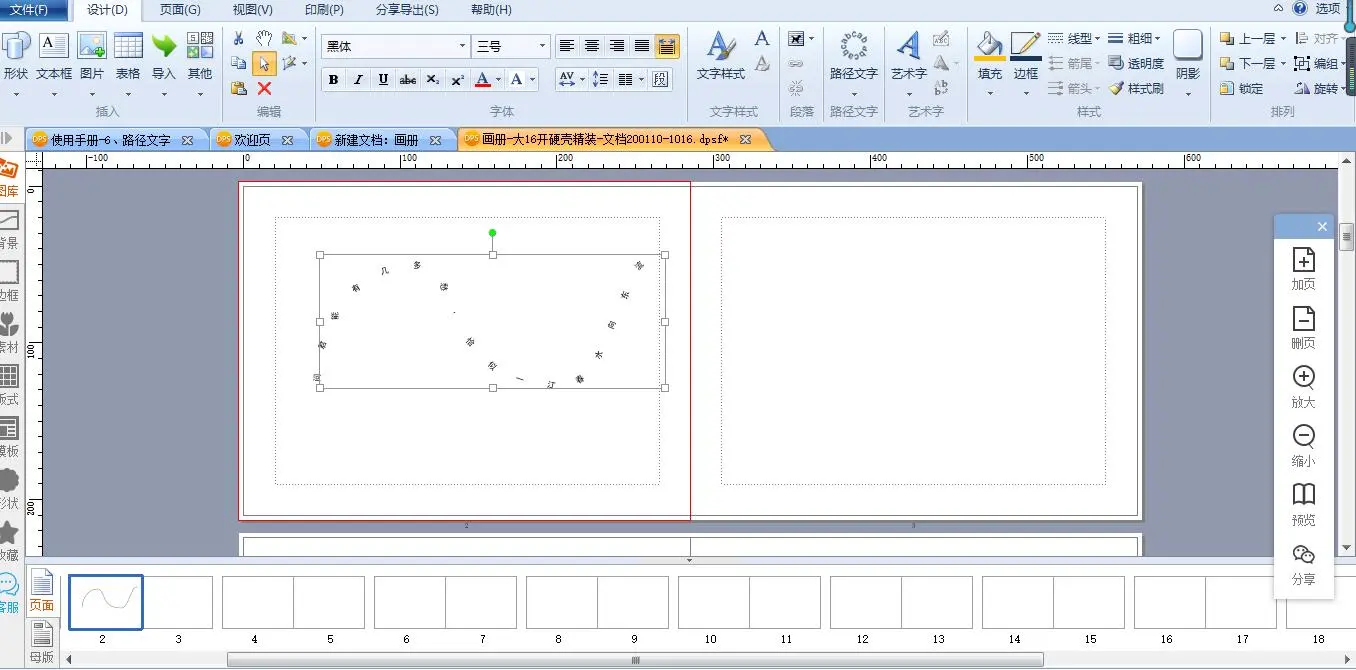Expand the line type (线型) dropdown
The height and width of the screenshot is (670, 1356).
[x=1074, y=39]
